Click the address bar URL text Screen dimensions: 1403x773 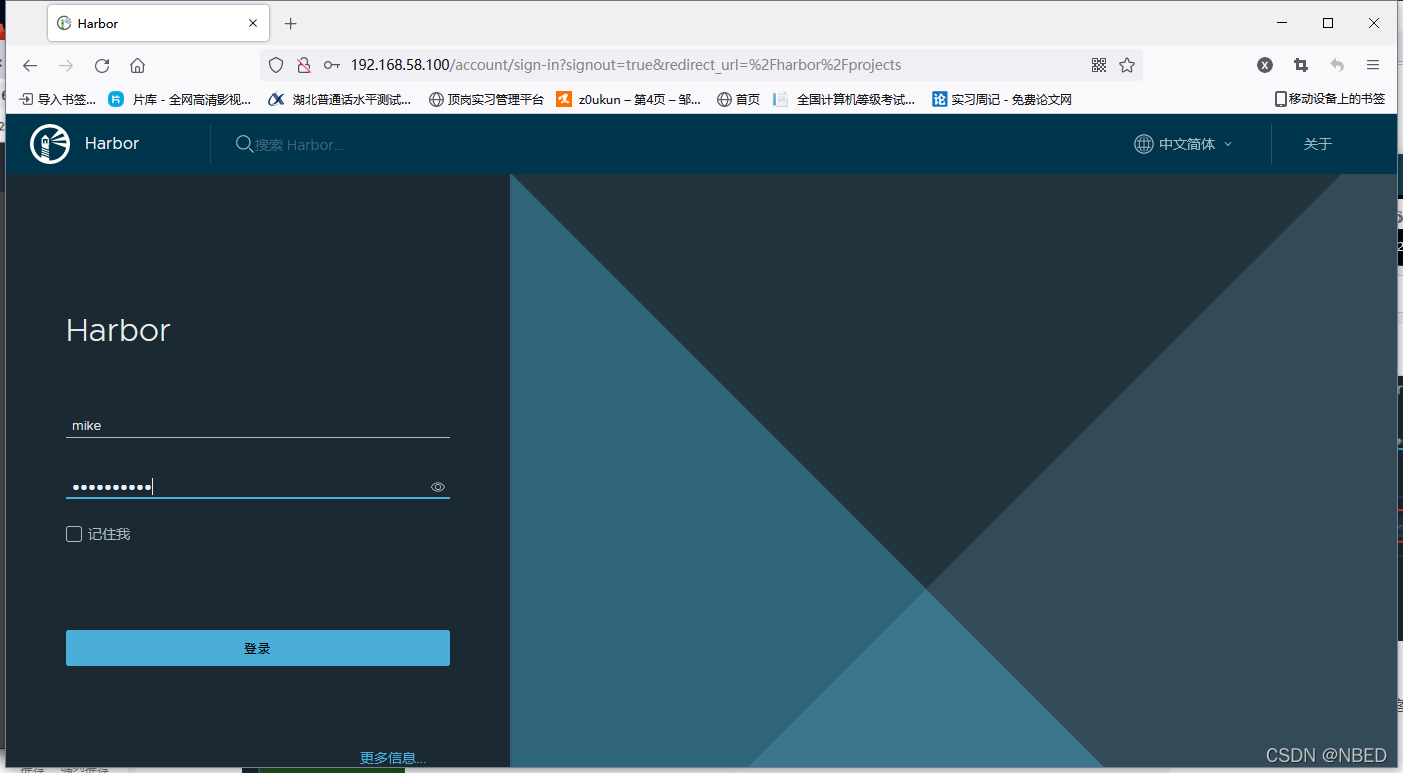point(626,65)
